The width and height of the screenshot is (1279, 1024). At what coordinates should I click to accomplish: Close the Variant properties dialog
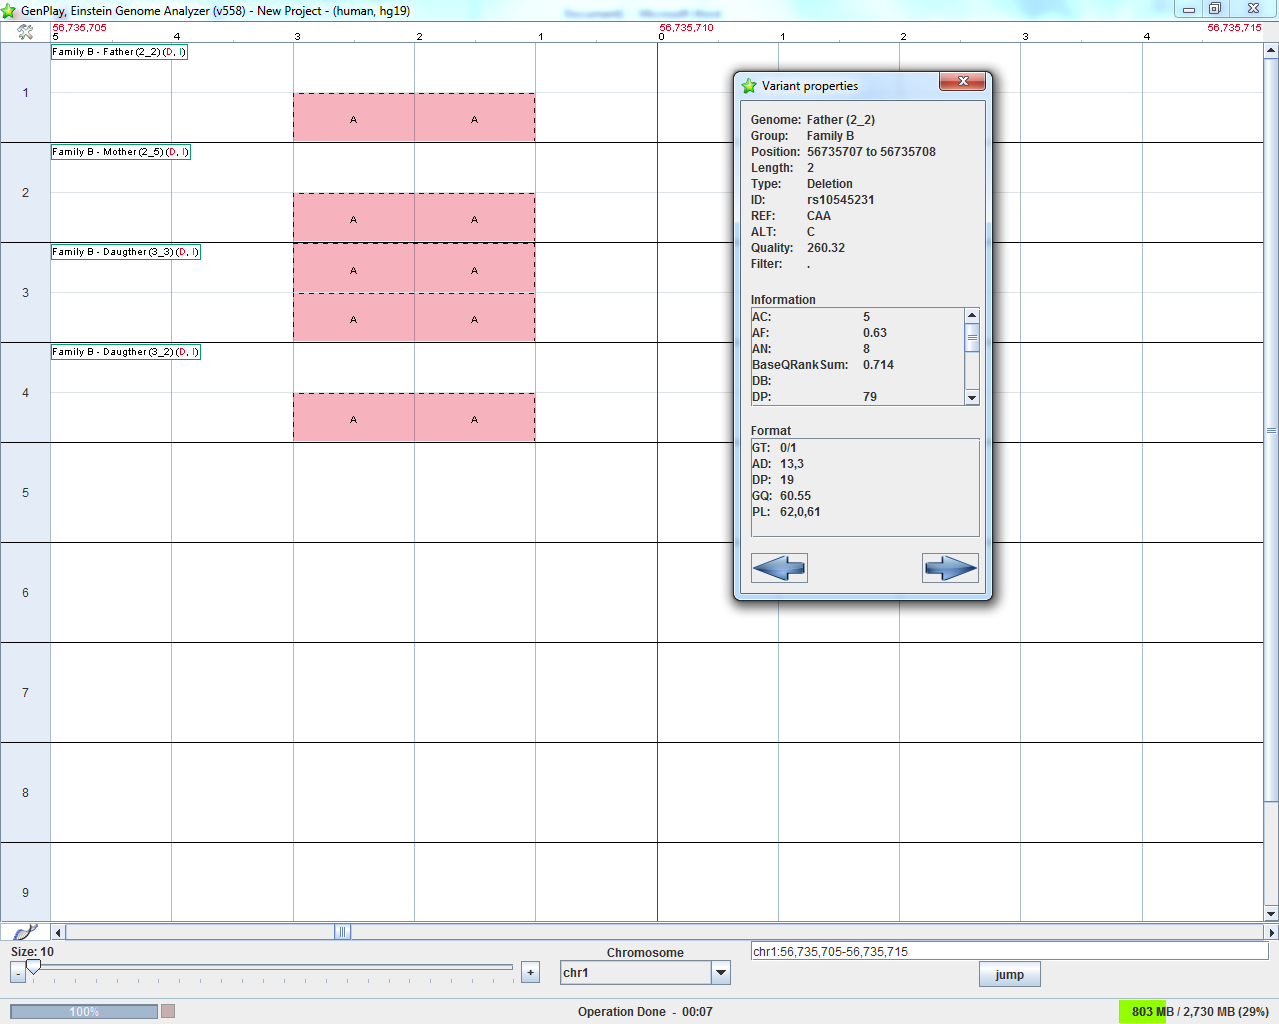pos(963,82)
